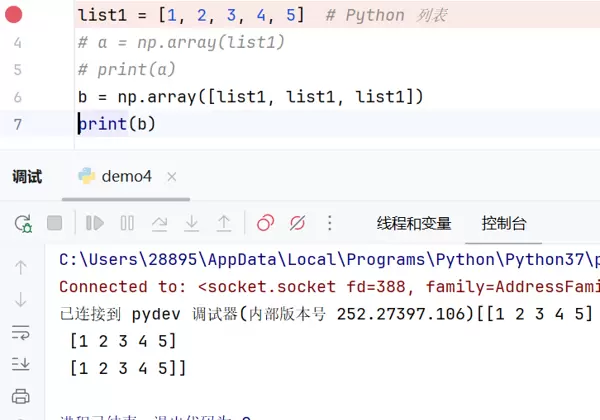The height and width of the screenshot is (420, 600).
Task: Click gutter line number 7
Action: coord(17,124)
